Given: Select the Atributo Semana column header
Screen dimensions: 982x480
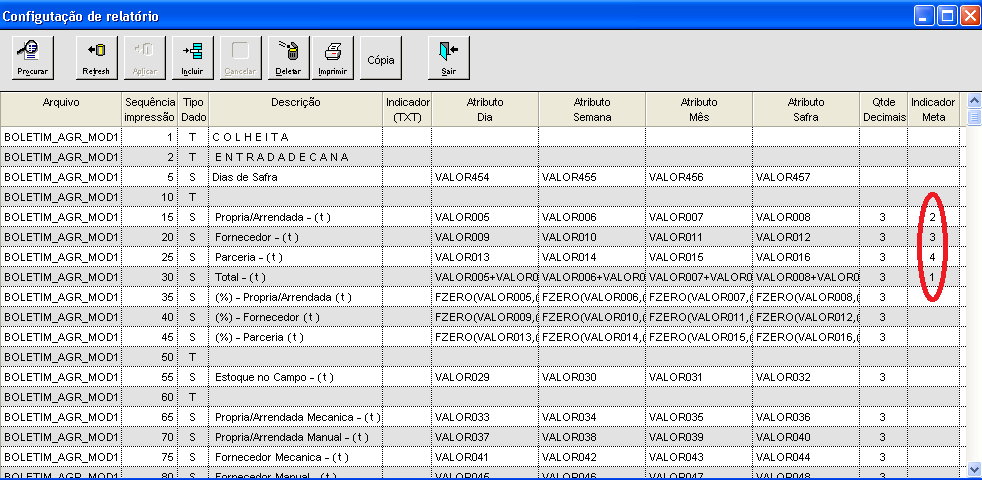Looking at the screenshot, I should tap(592, 110).
